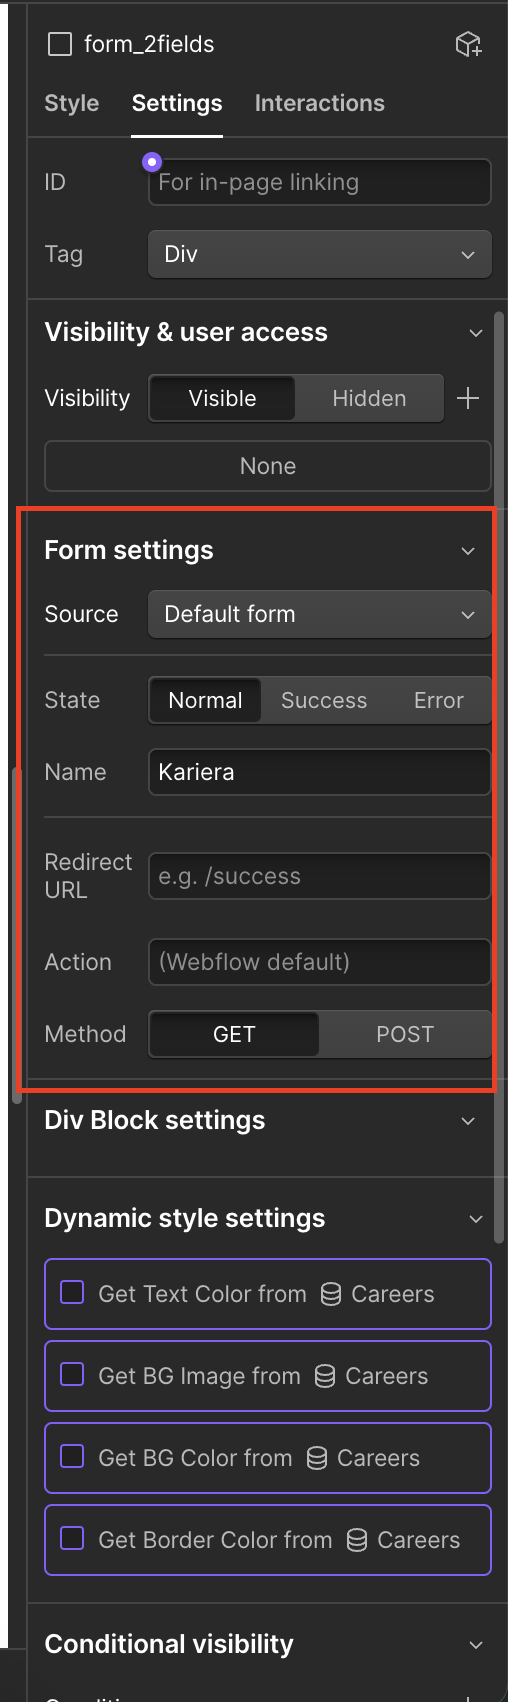Click the create component cube icon

point(468,44)
